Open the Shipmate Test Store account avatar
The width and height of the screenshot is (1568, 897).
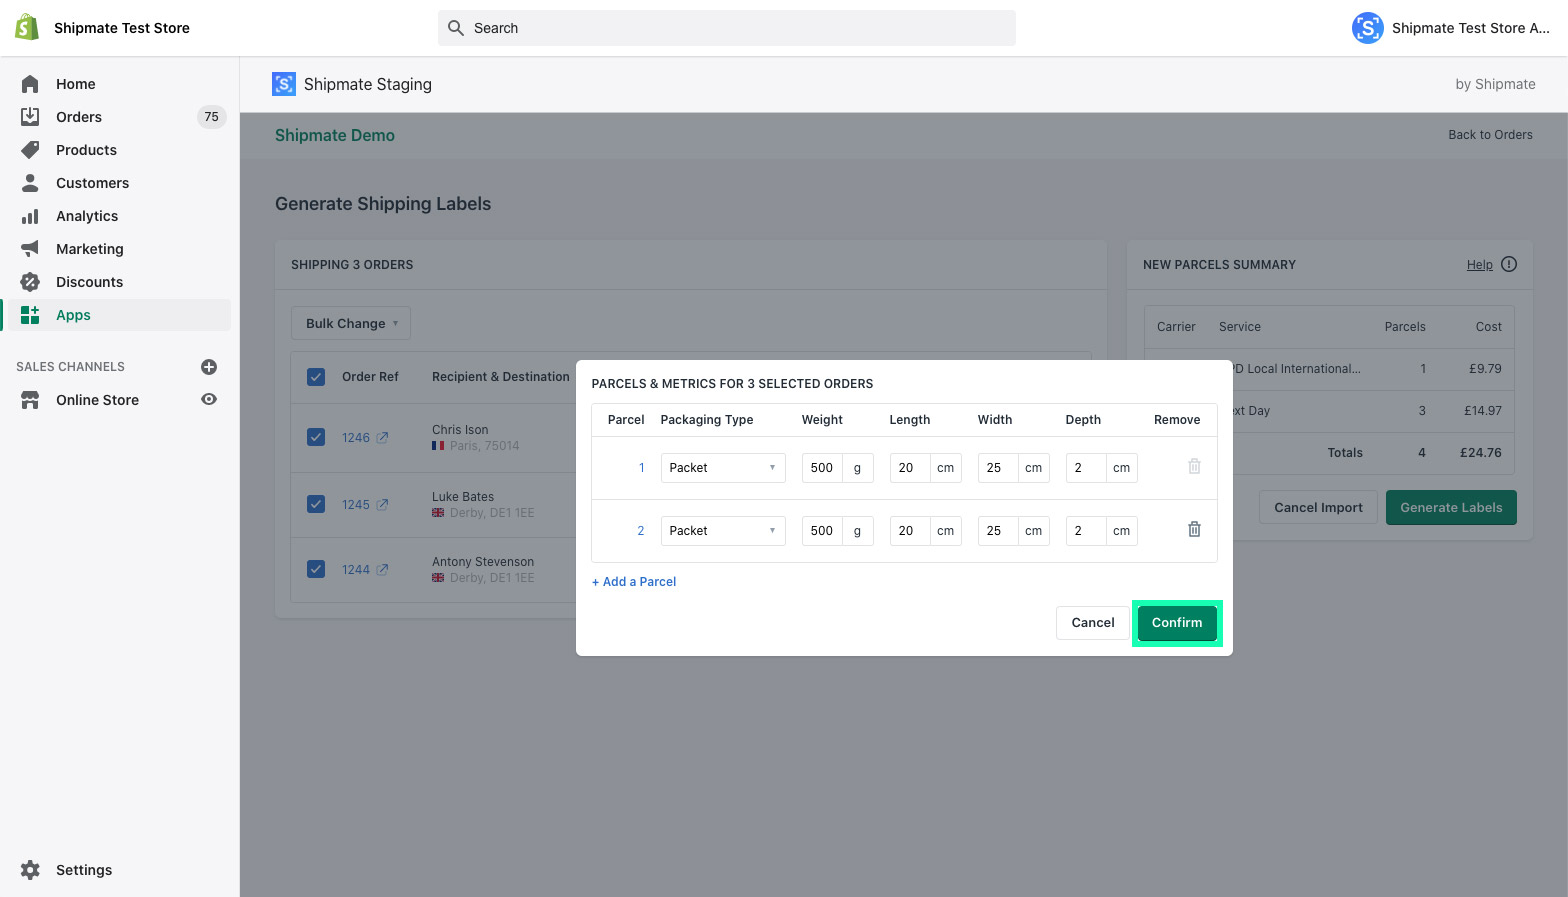(x=1367, y=28)
